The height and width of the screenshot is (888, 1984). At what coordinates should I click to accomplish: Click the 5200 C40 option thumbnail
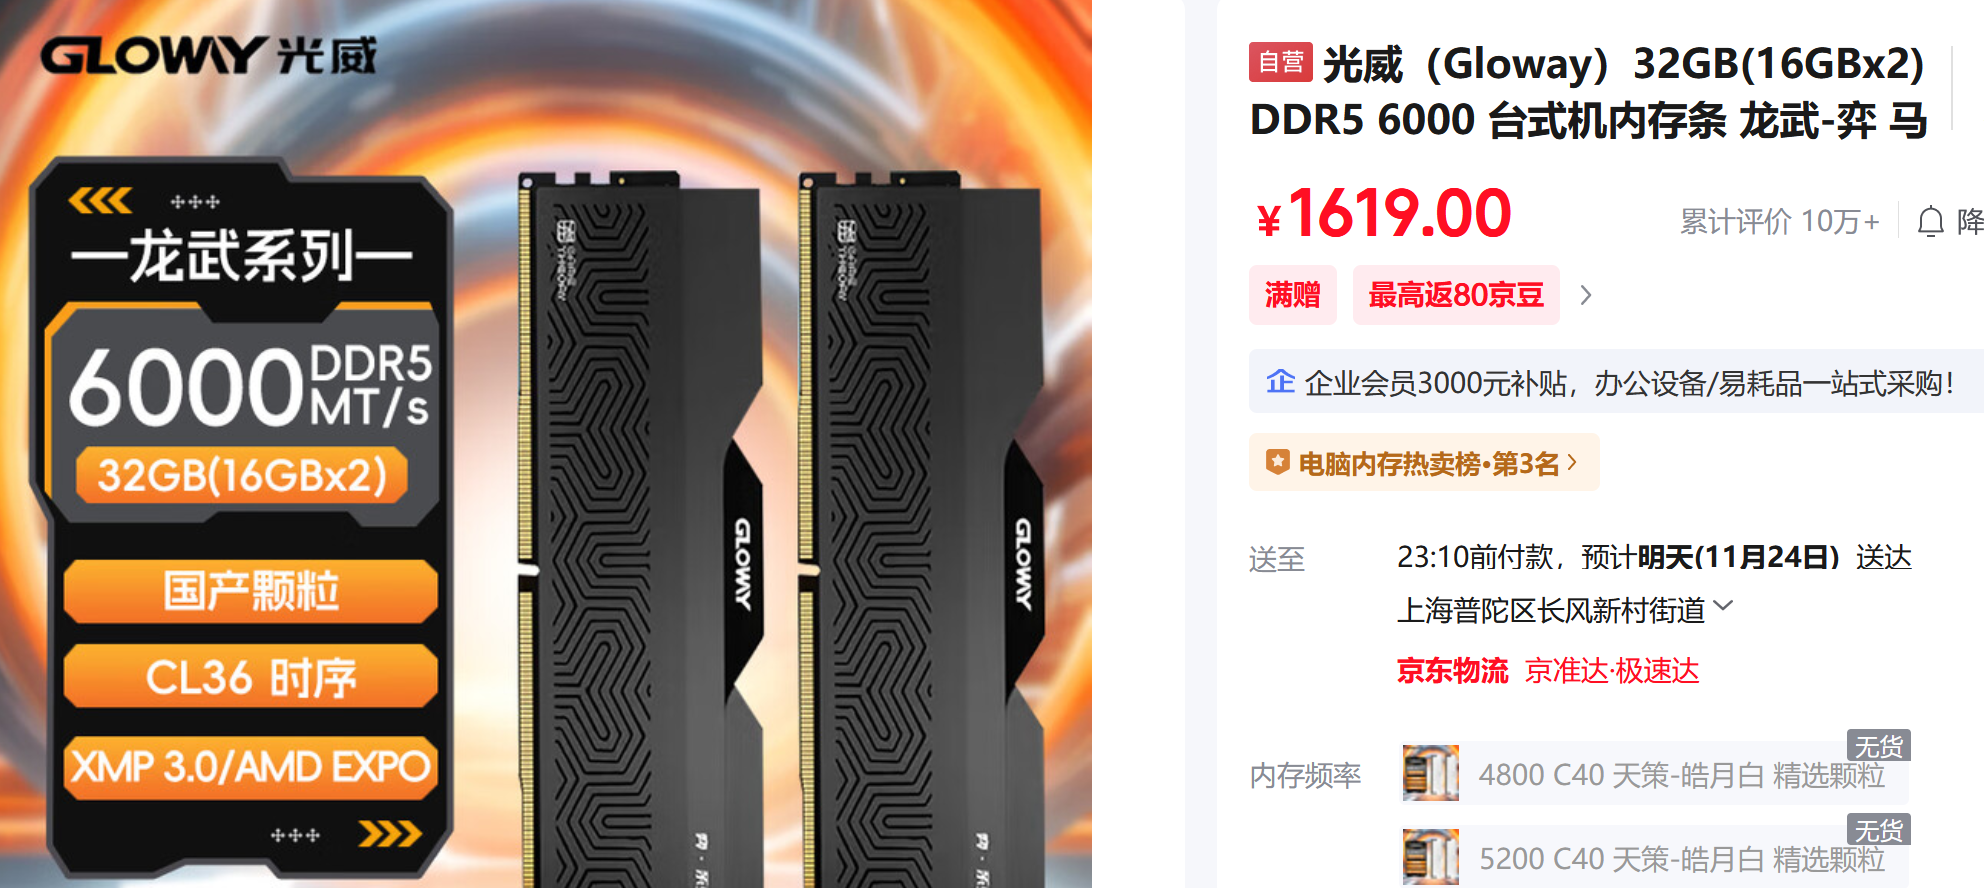pyautogui.click(x=1430, y=857)
